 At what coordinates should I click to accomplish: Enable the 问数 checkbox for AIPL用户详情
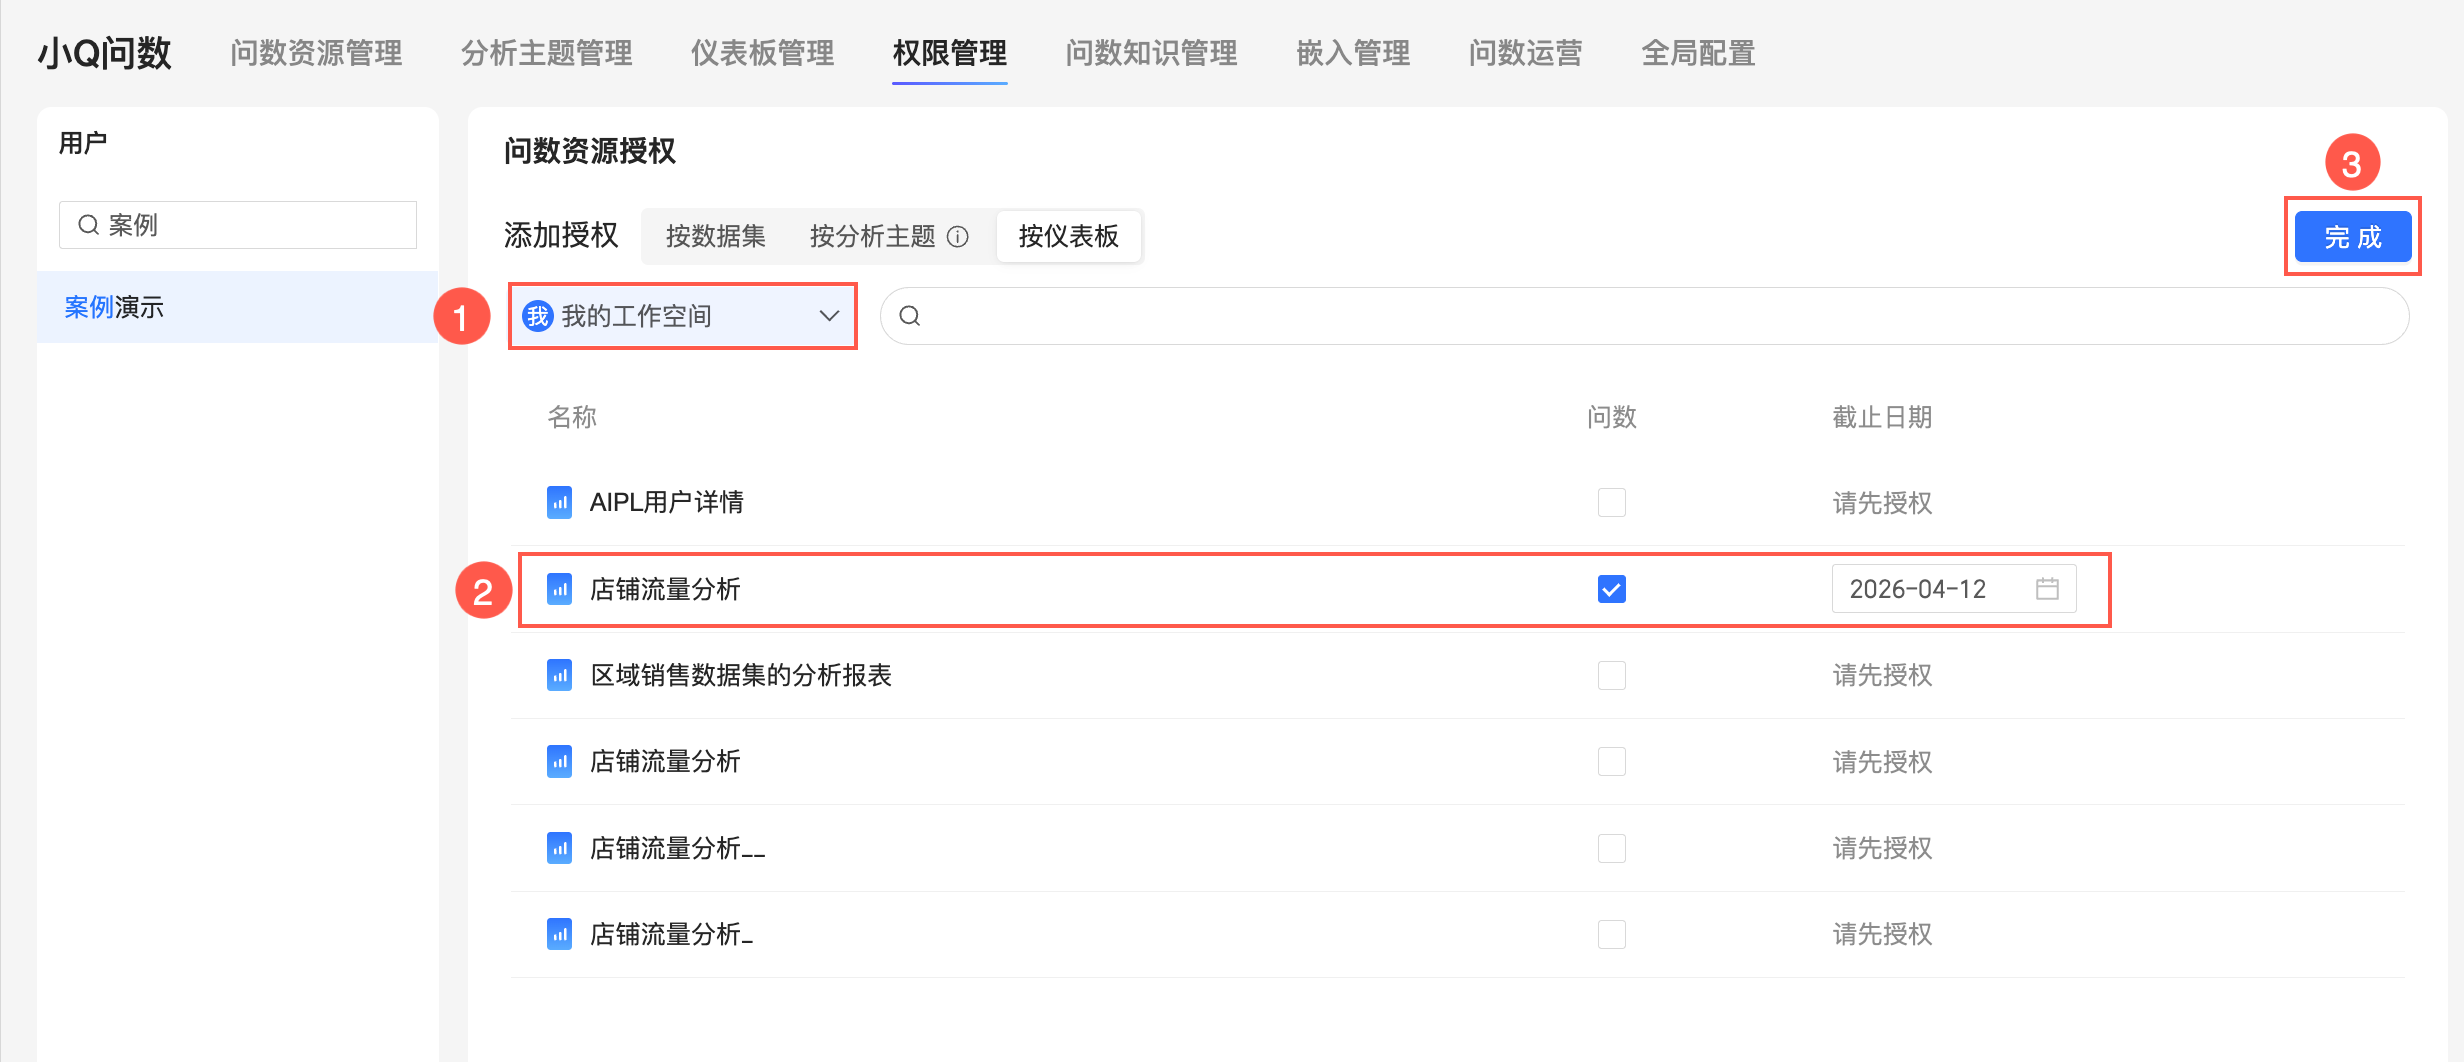[x=1611, y=502]
